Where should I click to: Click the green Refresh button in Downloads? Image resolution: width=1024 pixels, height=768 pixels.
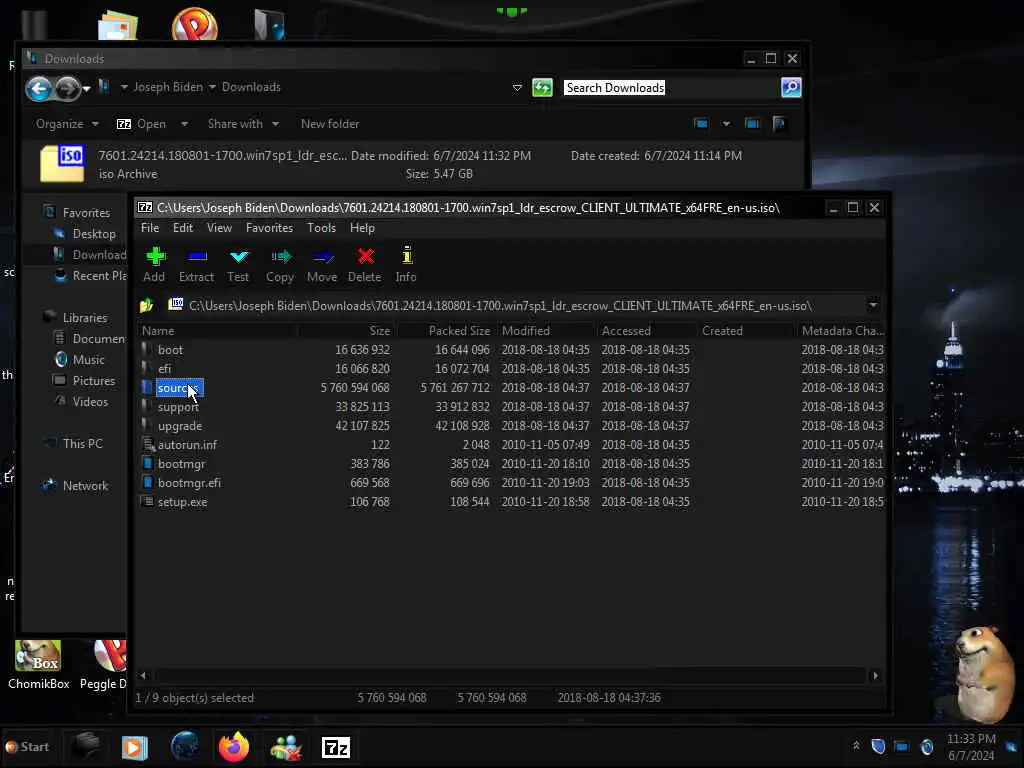pos(542,88)
